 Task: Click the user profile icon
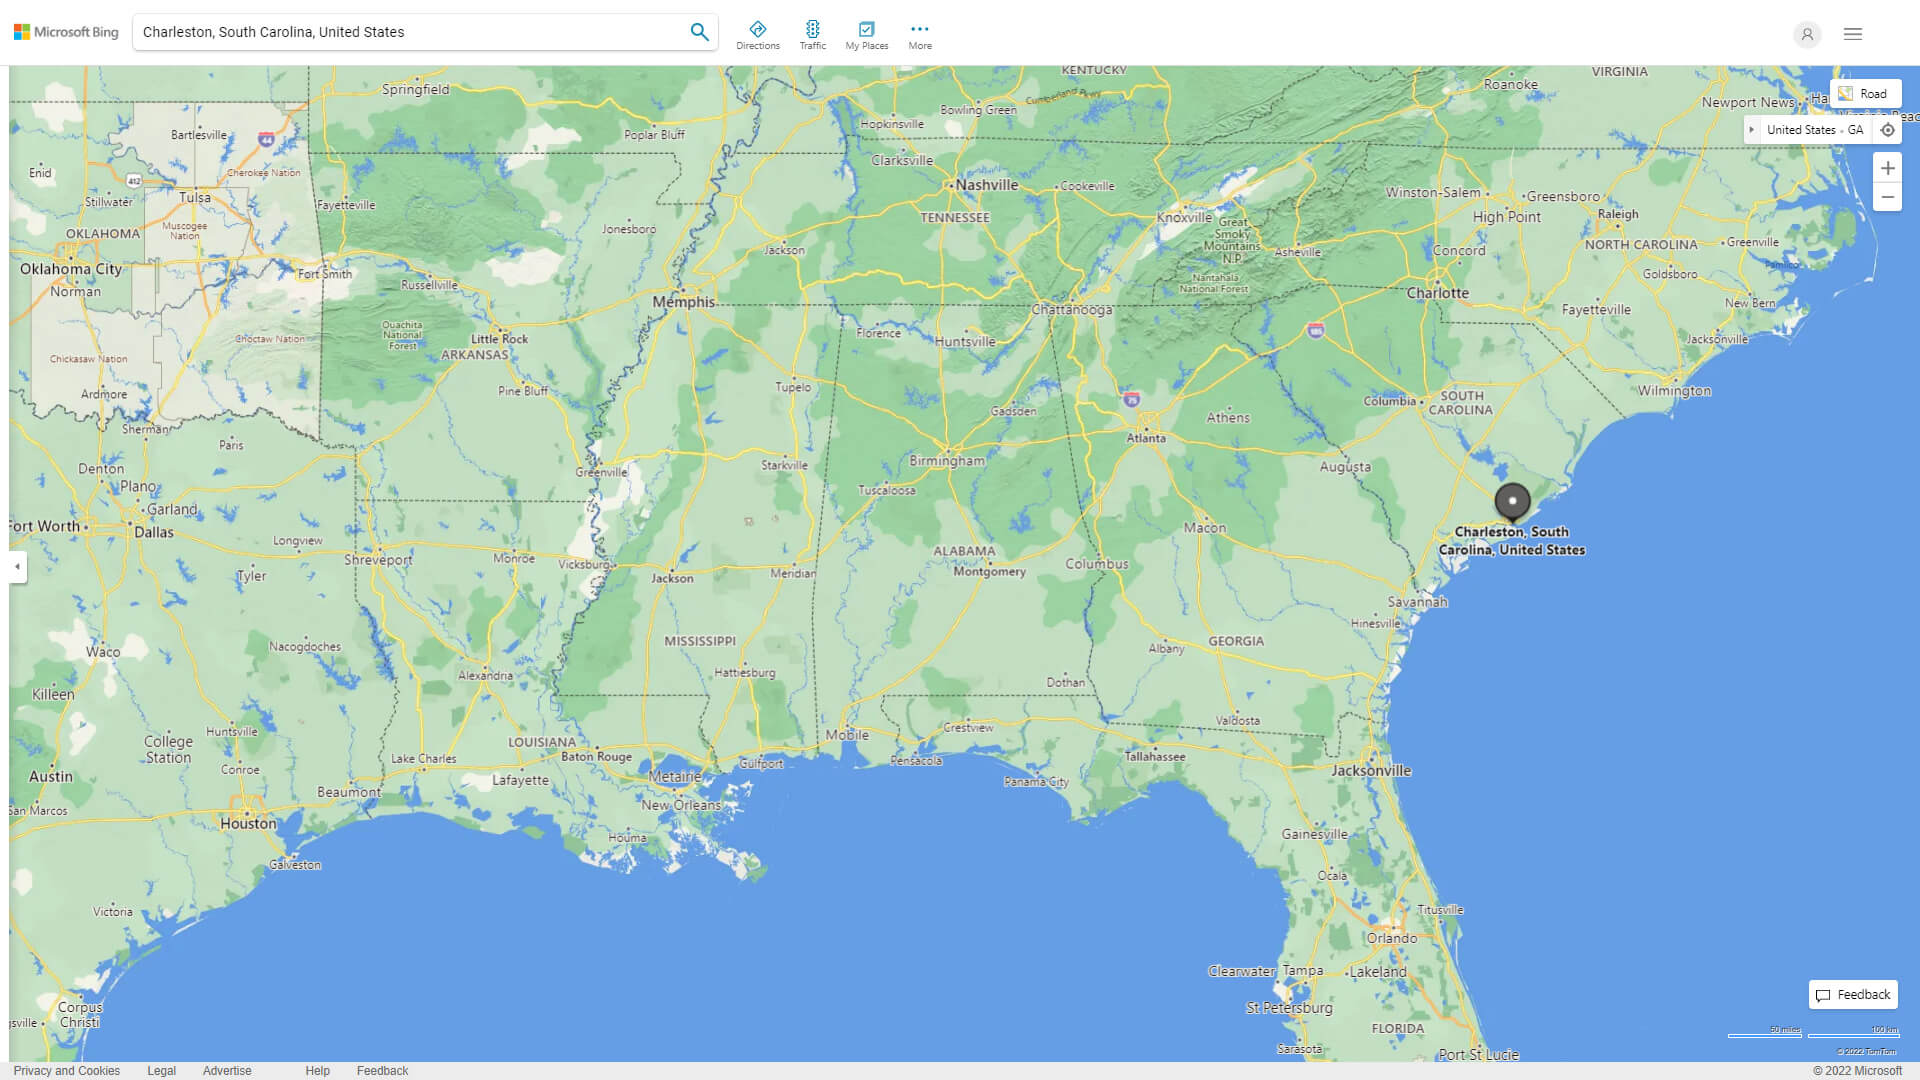1807,34
